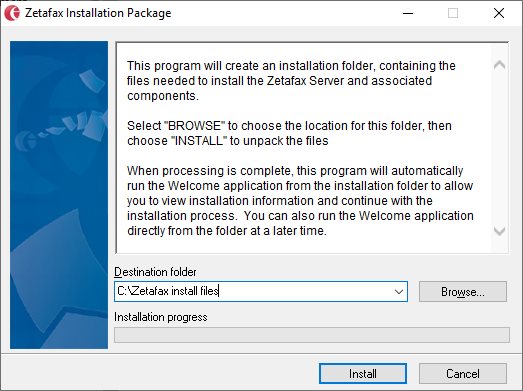Viewport: 523px width, 391px height.
Task: Click the 'Zetafax Installation Package' title text
Action: pyautogui.click(x=98, y=13)
